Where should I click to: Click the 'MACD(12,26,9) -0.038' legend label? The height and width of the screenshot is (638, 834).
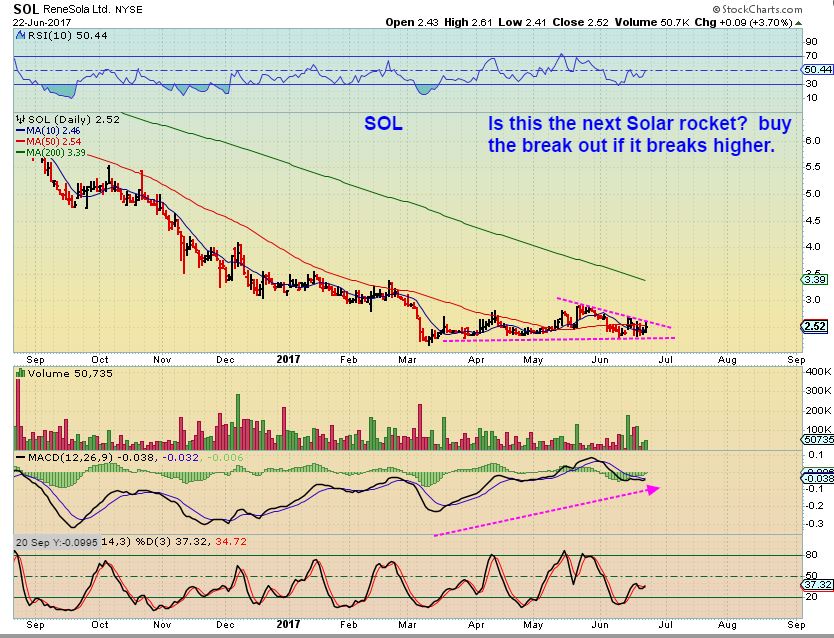[91, 457]
